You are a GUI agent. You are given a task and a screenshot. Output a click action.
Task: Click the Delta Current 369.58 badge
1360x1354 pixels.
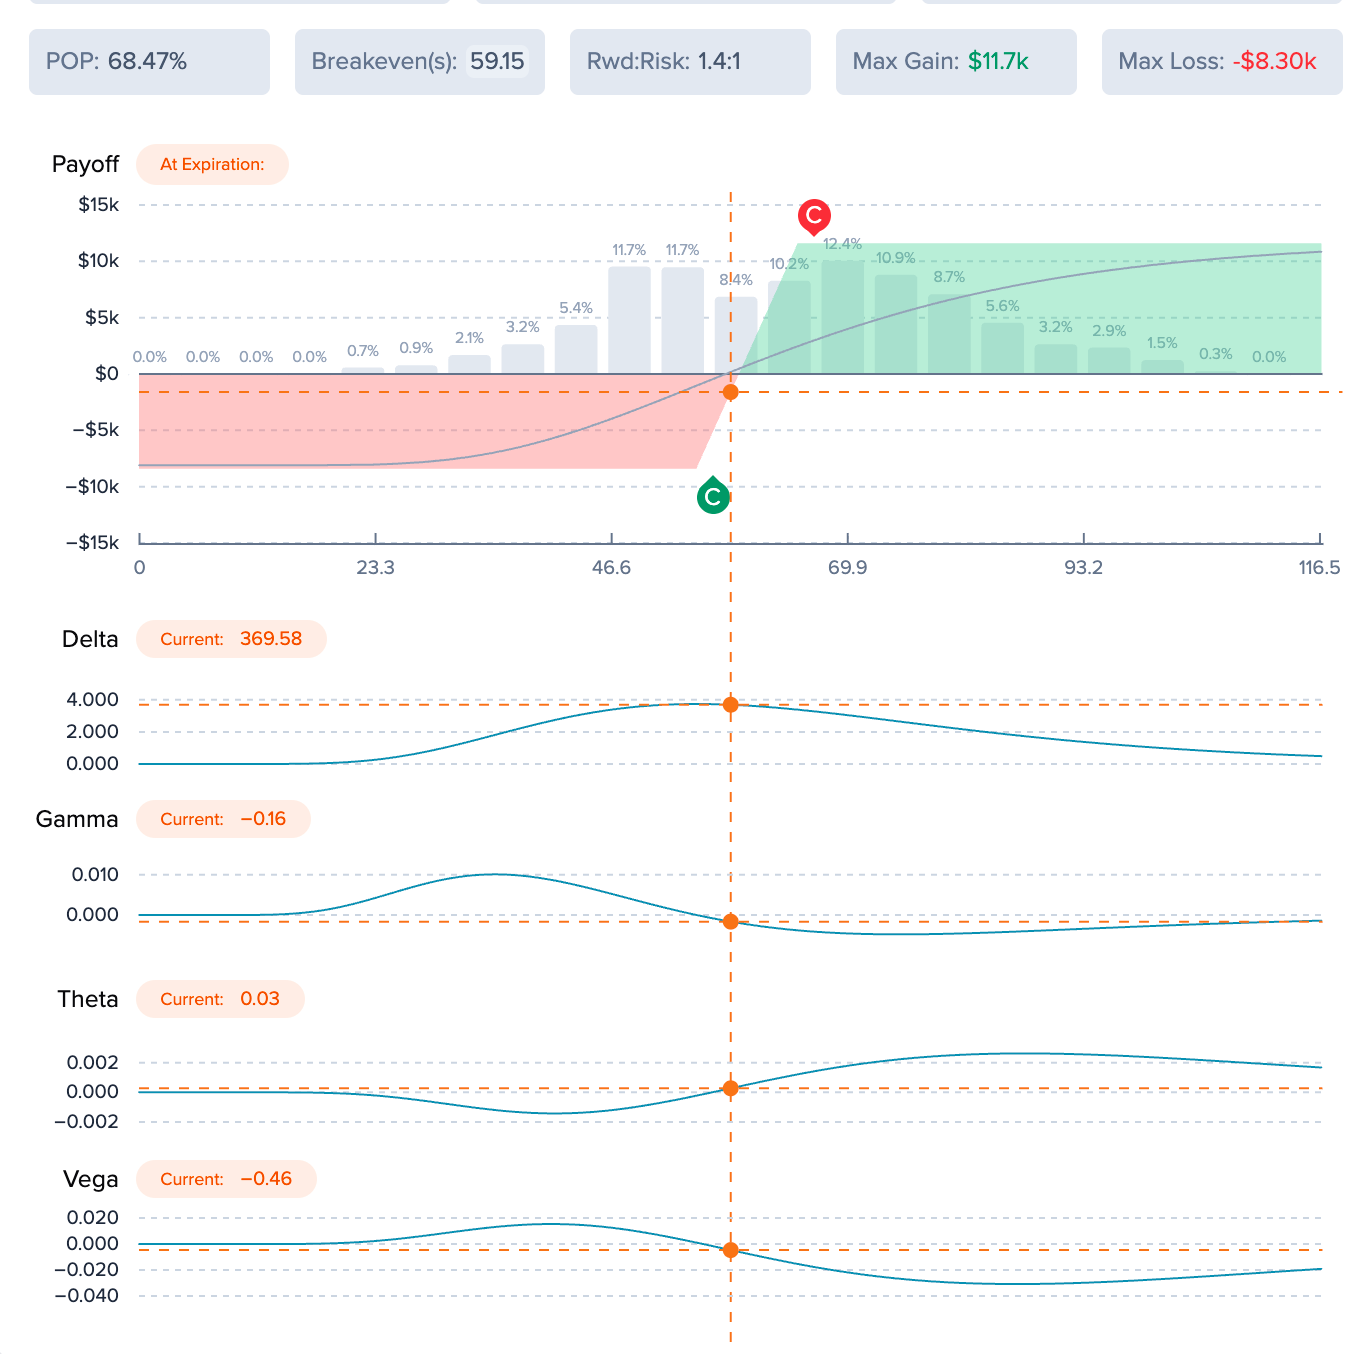tap(231, 639)
